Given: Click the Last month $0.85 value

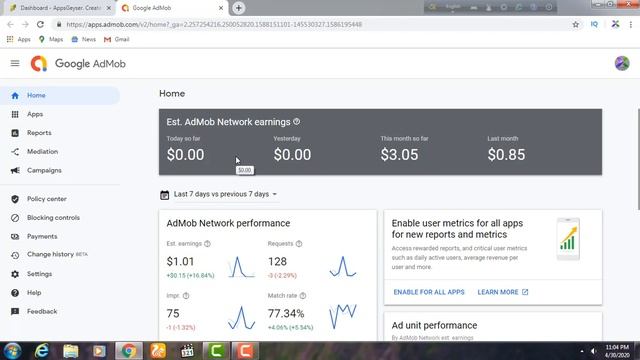Looking at the screenshot, I should (506, 155).
